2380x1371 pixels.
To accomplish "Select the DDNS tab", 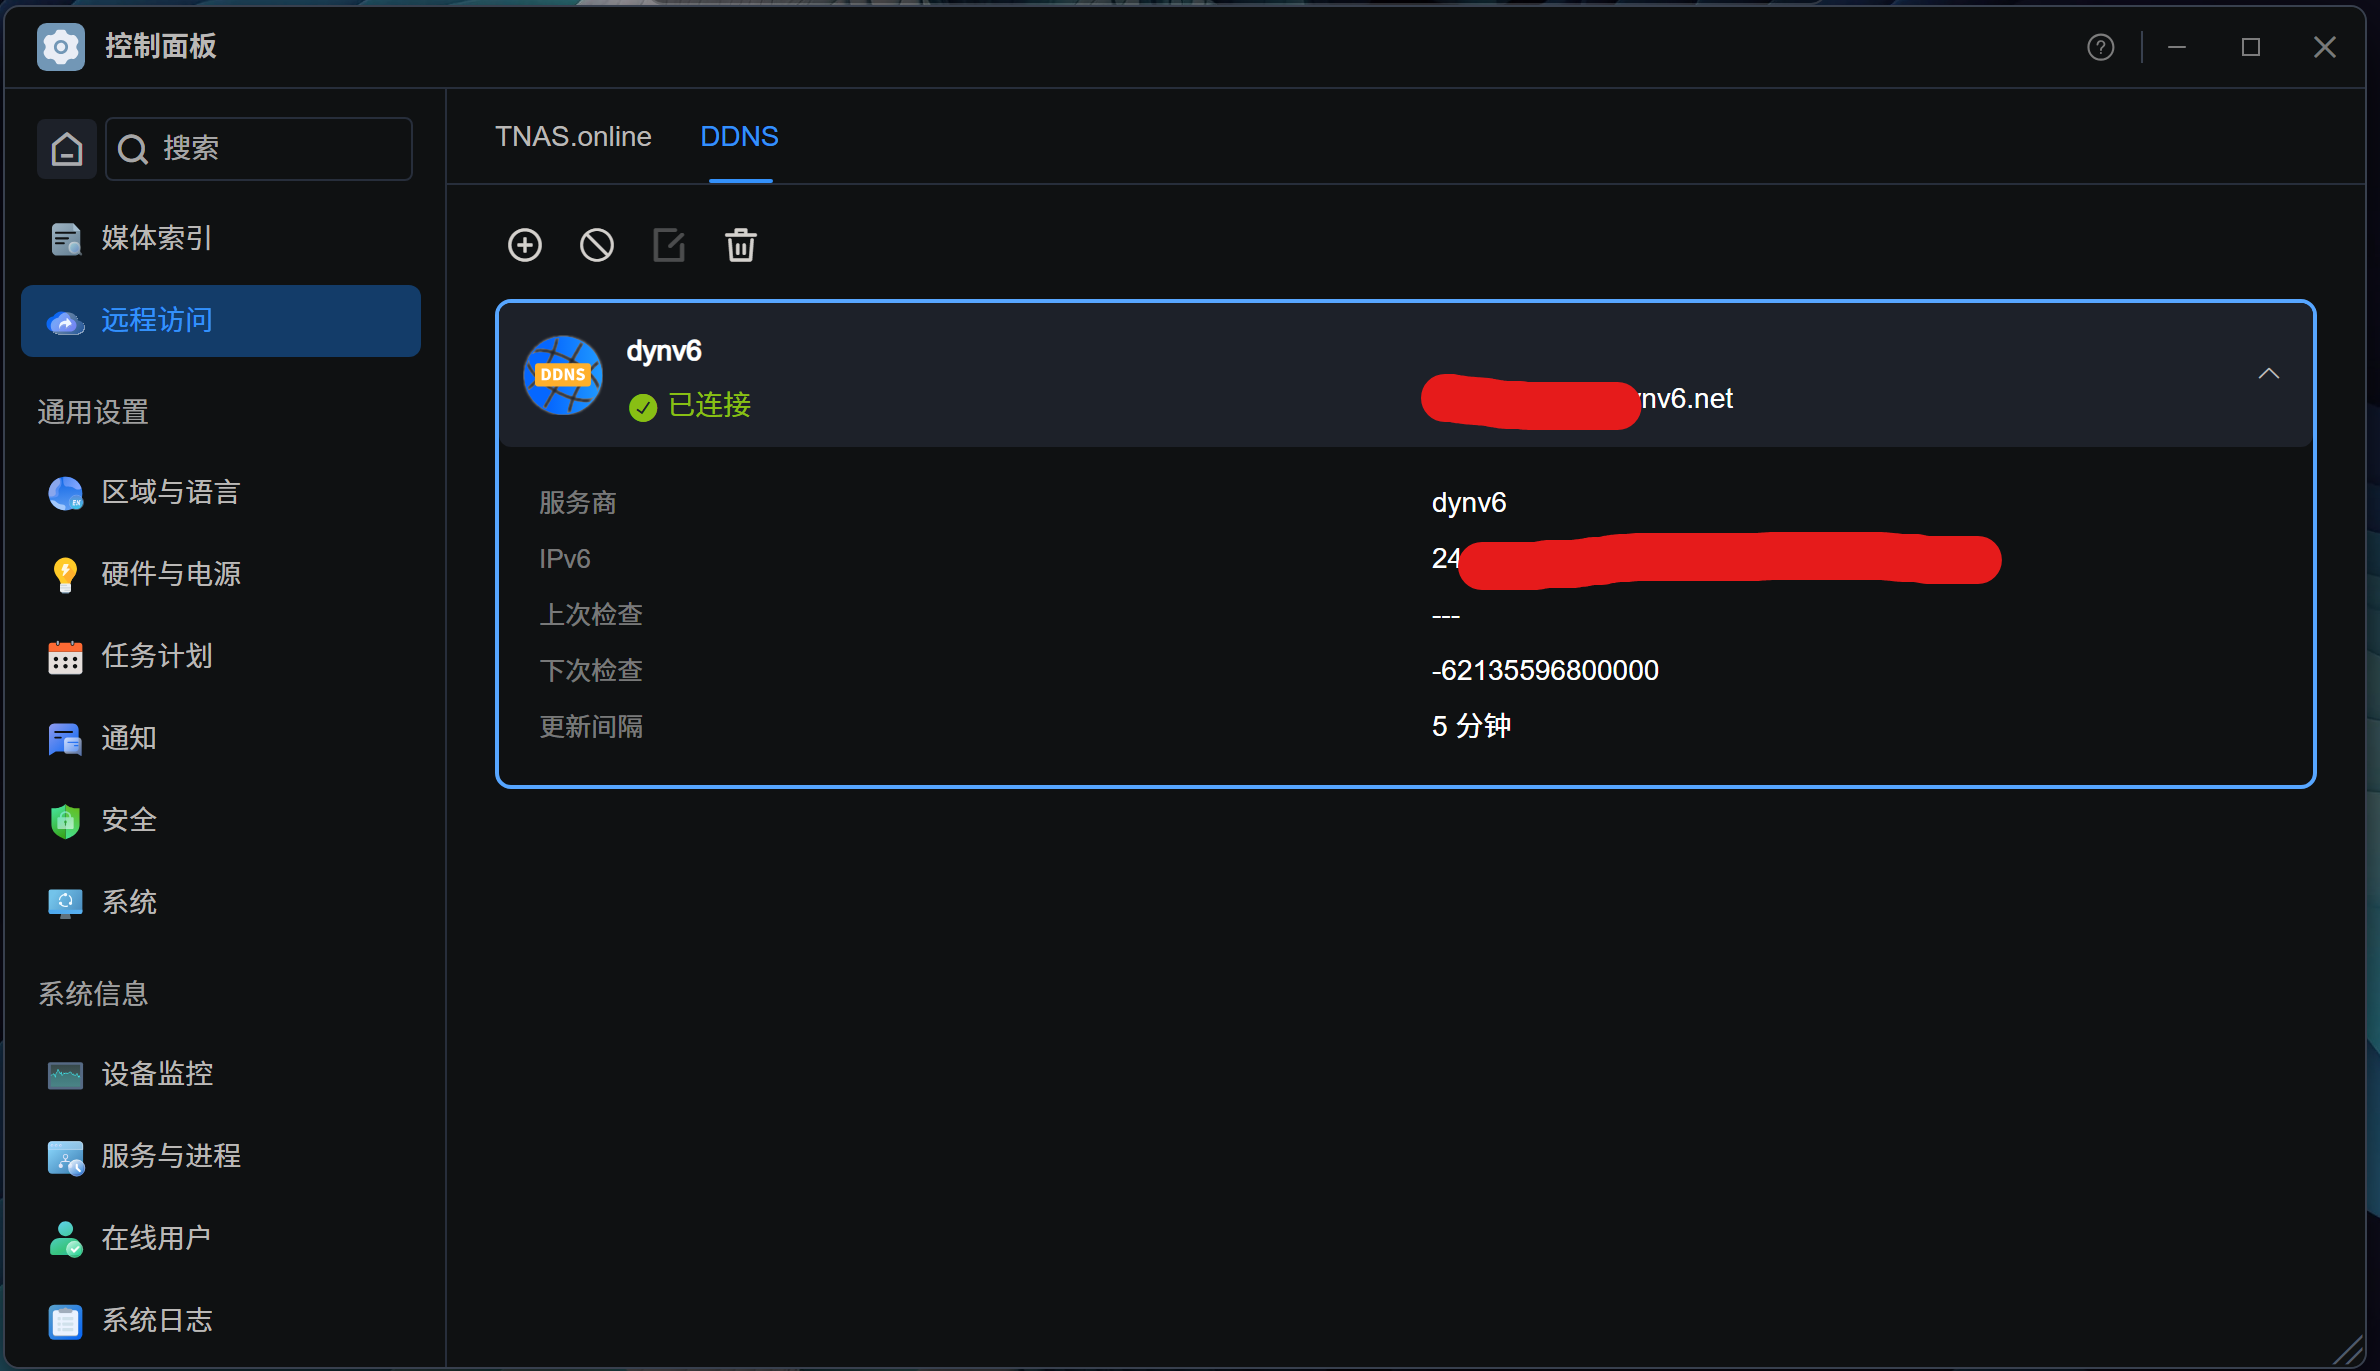I will tap(739, 137).
